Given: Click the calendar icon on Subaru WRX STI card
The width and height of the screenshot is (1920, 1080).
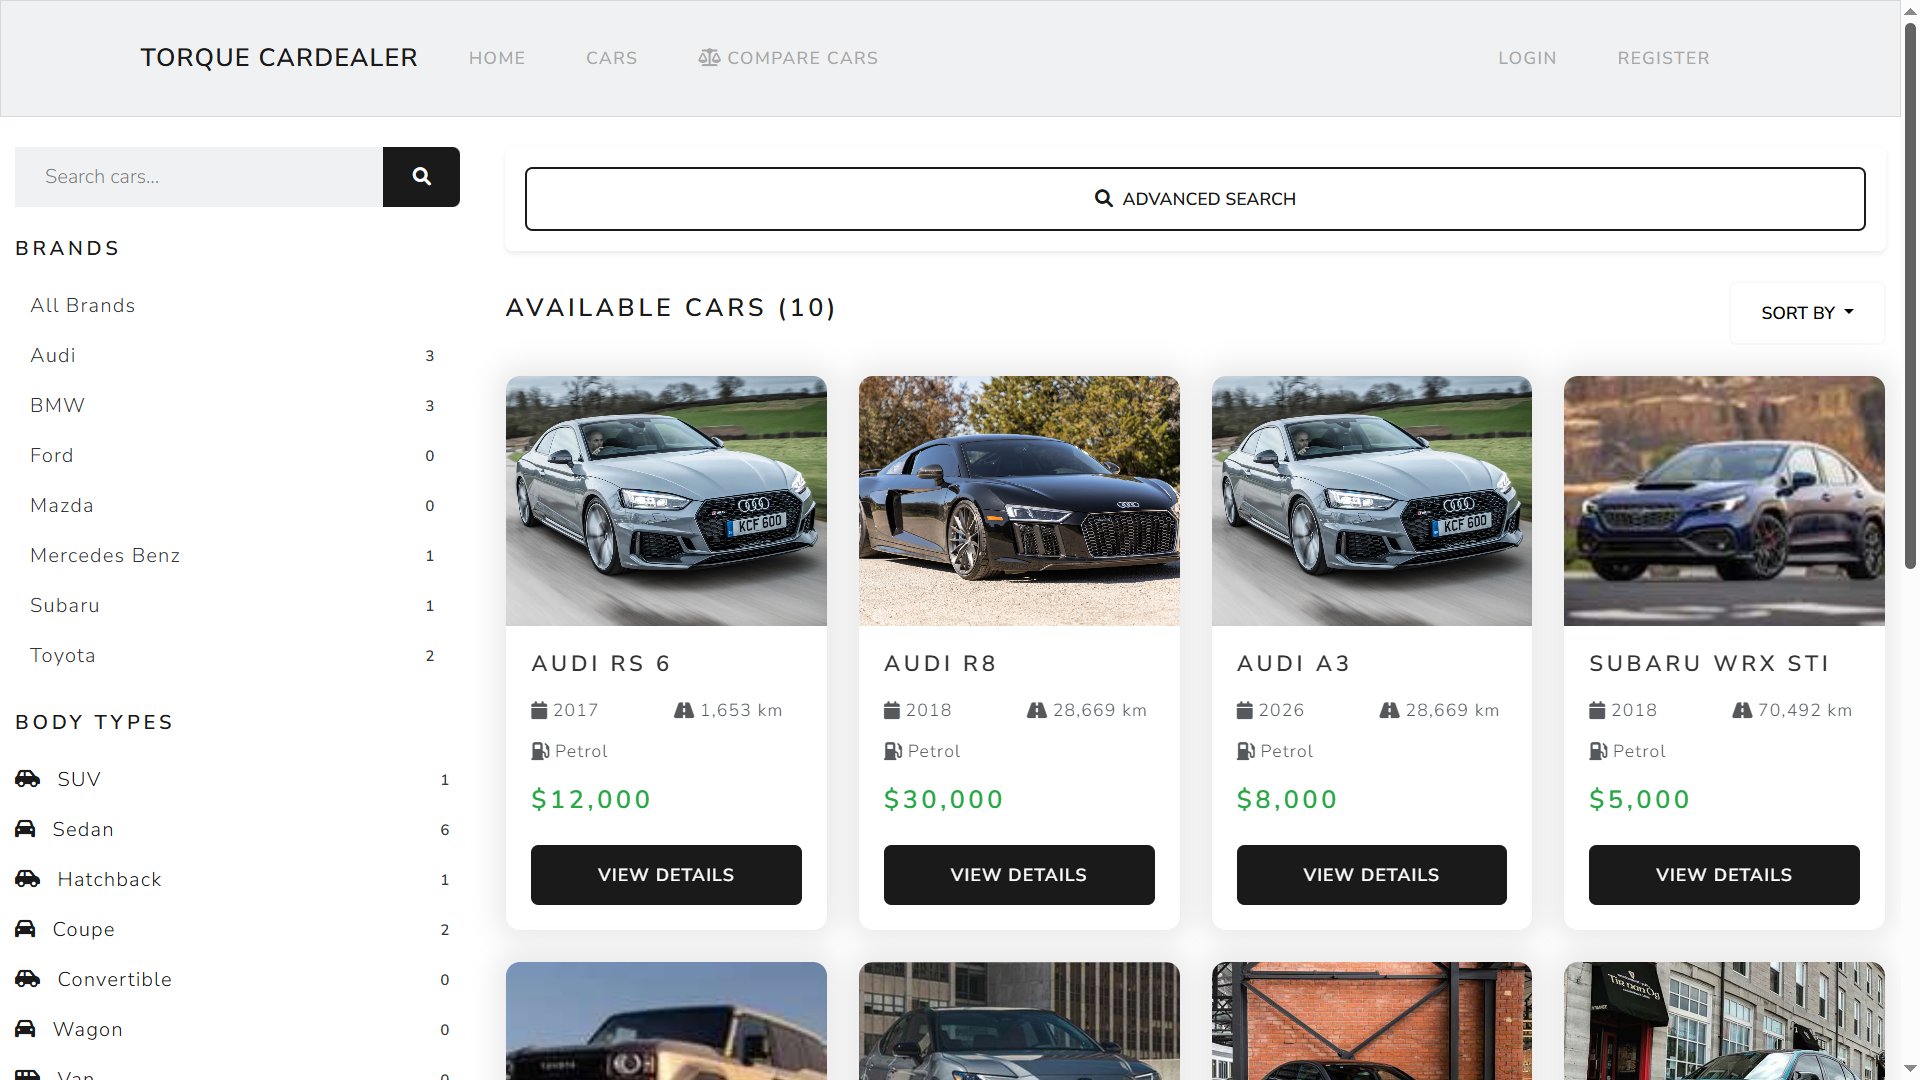Looking at the screenshot, I should coord(1596,710).
